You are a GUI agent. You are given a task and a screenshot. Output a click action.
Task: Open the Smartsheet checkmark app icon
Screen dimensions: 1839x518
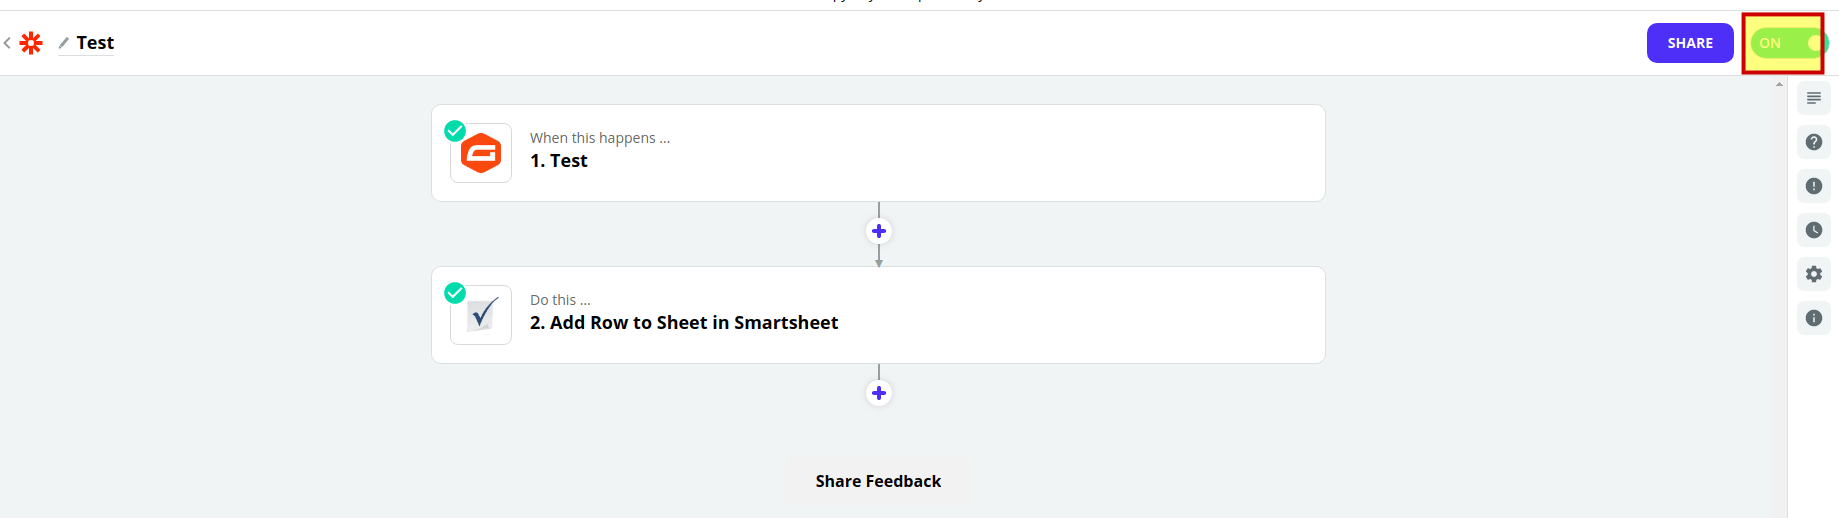481,315
